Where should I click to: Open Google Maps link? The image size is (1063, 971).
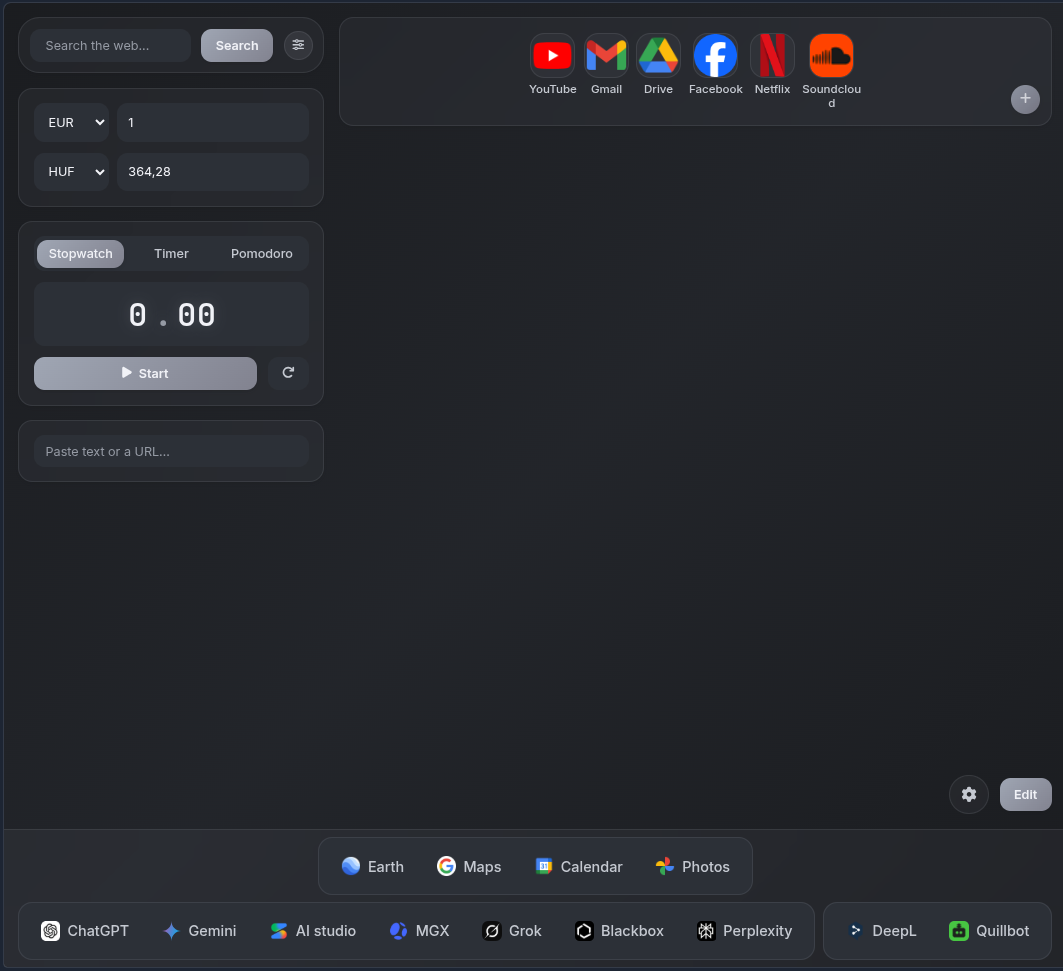pos(469,867)
